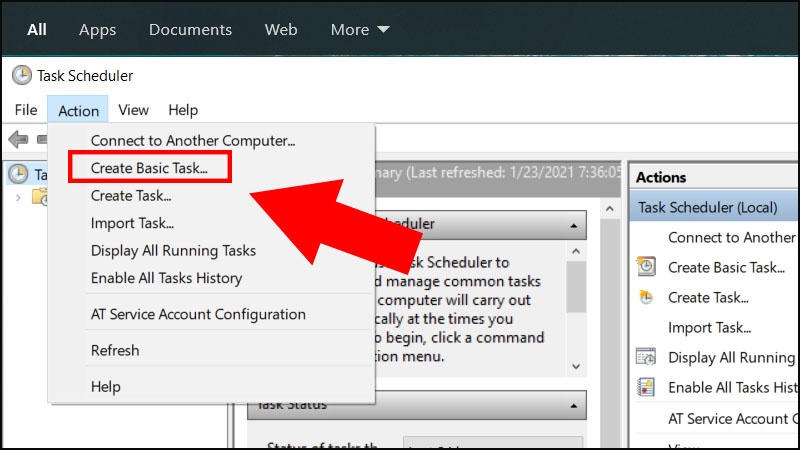800x450 pixels.
Task: Collapse the Task Status section
Action: coord(574,406)
